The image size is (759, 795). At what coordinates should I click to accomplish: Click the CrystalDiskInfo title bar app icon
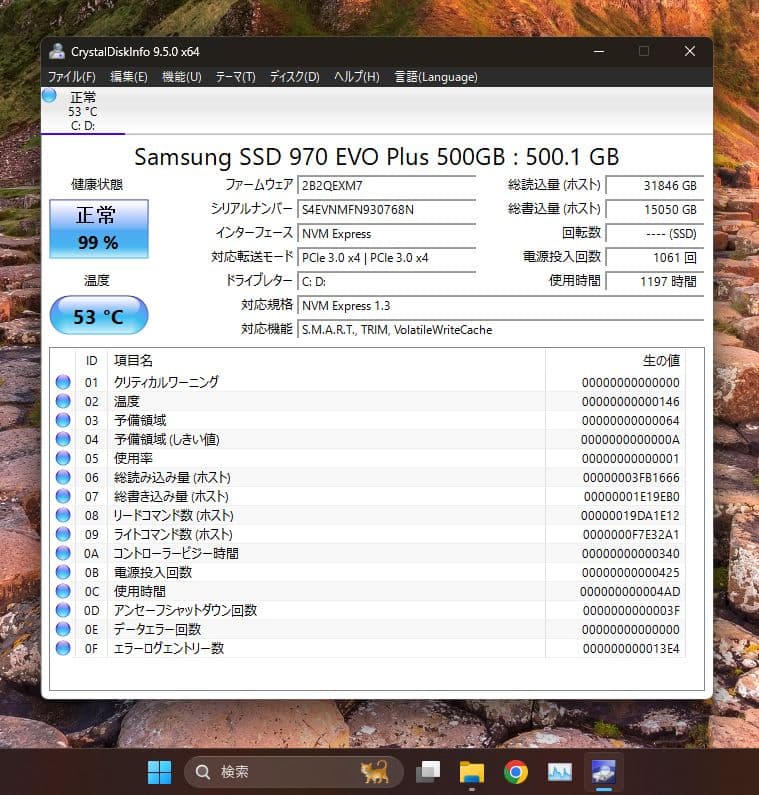tap(57, 51)
